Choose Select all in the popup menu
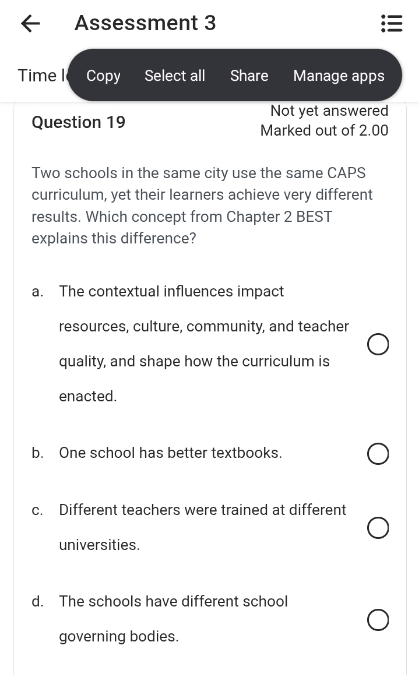The width and height of the screenshot is (419, 675). click(175, 76)
